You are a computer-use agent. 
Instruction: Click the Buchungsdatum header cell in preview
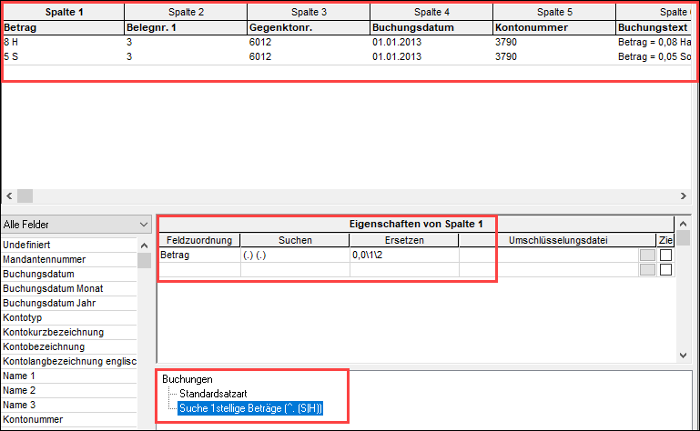(431, 28)
